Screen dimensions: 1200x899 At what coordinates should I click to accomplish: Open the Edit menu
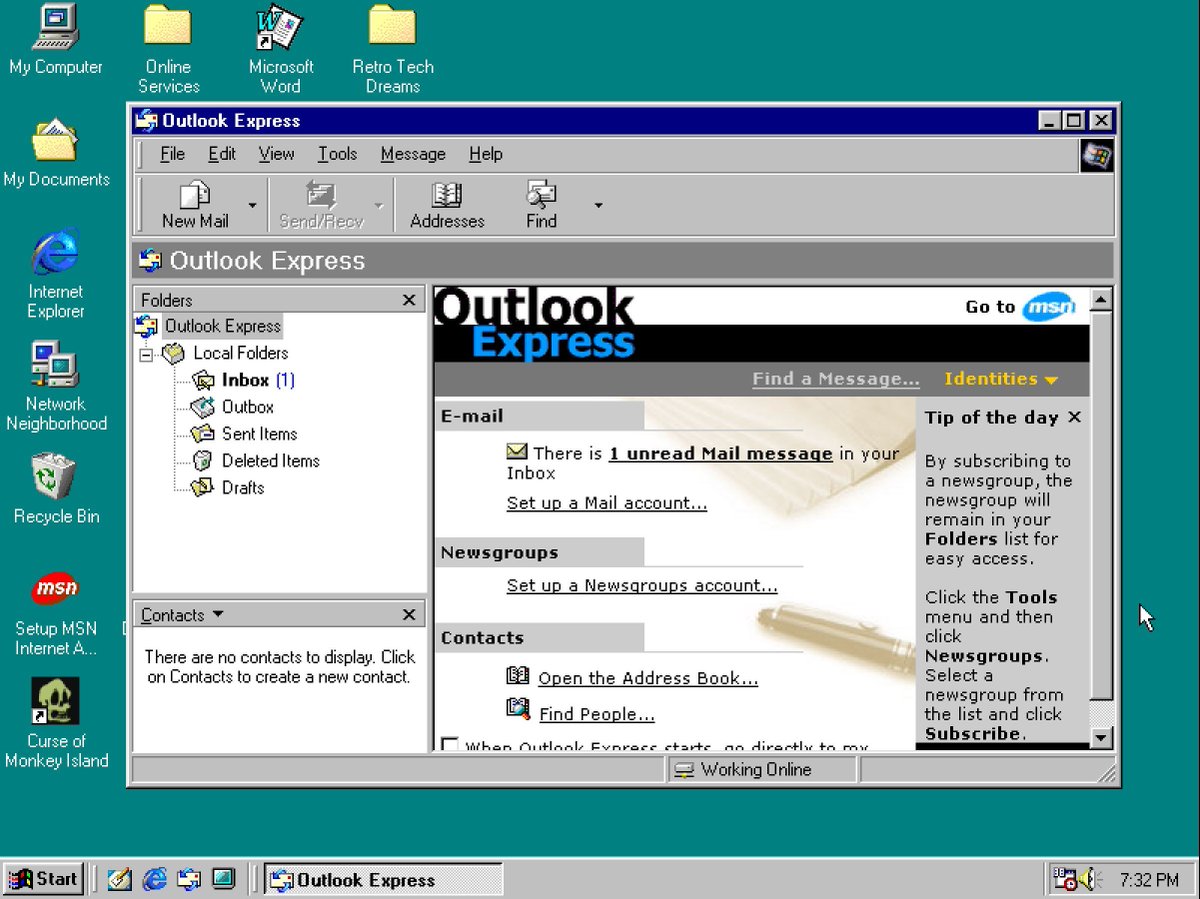point(222,154)
